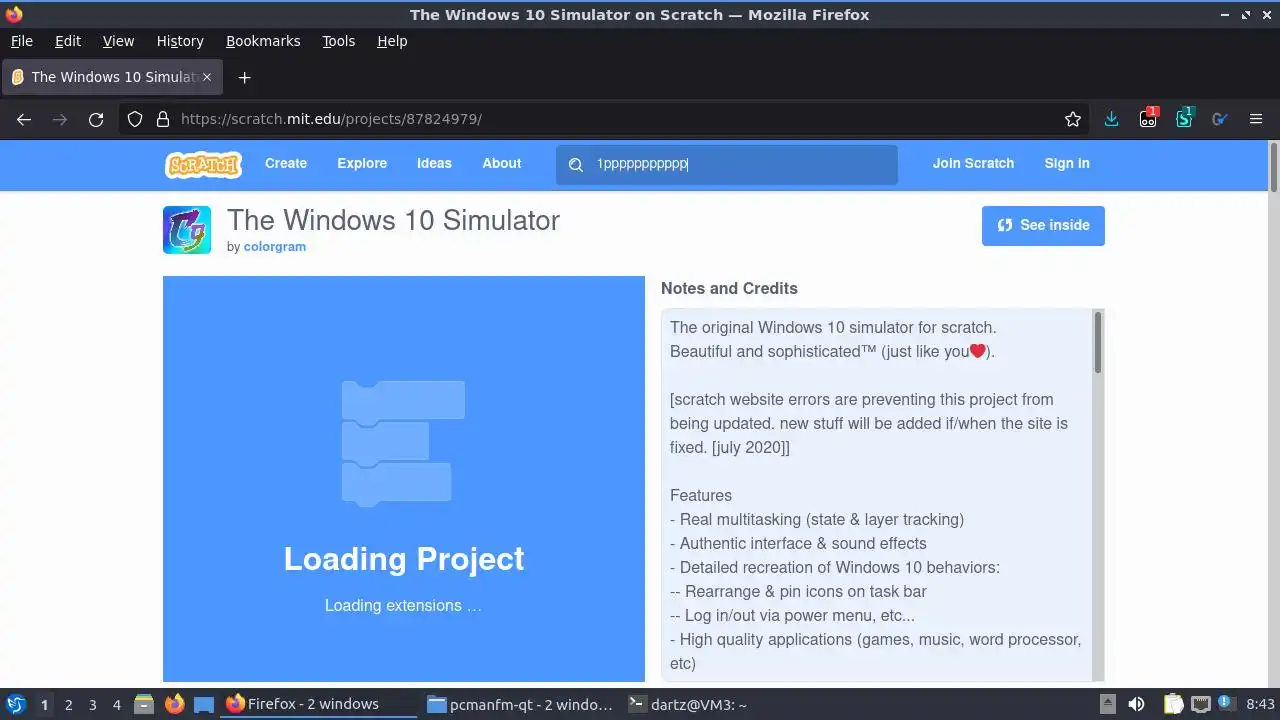This screenshot has width=1280, height=720.
Task: Click the Notes and Credits heading
Action: [x=729, y=288]
